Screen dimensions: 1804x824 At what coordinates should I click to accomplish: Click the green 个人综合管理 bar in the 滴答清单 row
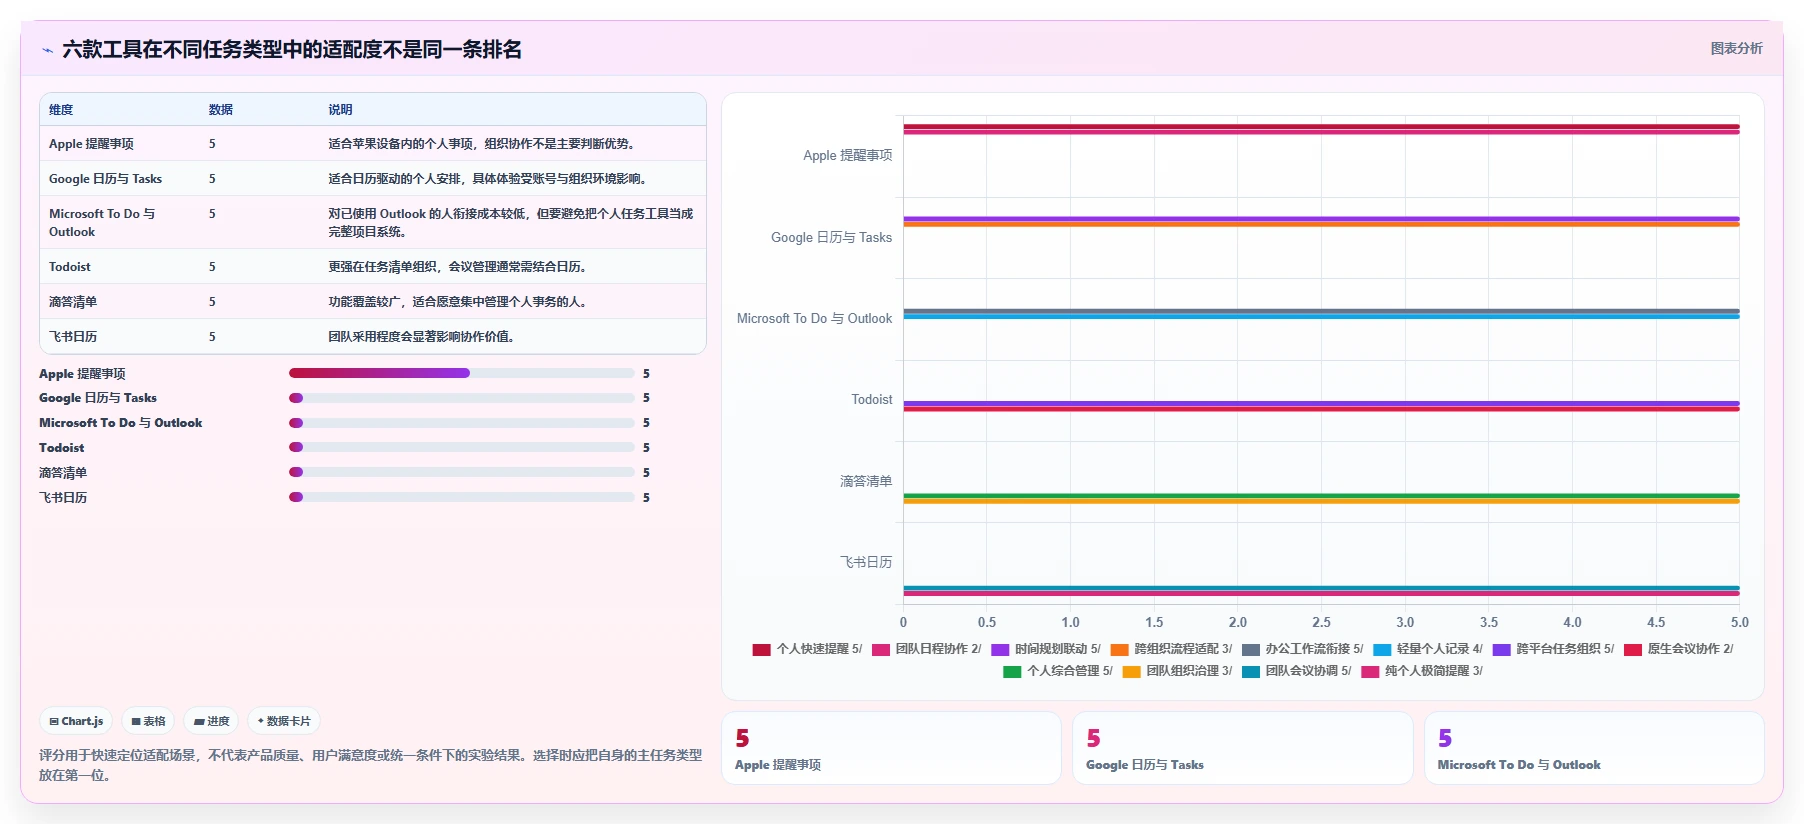pos(1321,495)
